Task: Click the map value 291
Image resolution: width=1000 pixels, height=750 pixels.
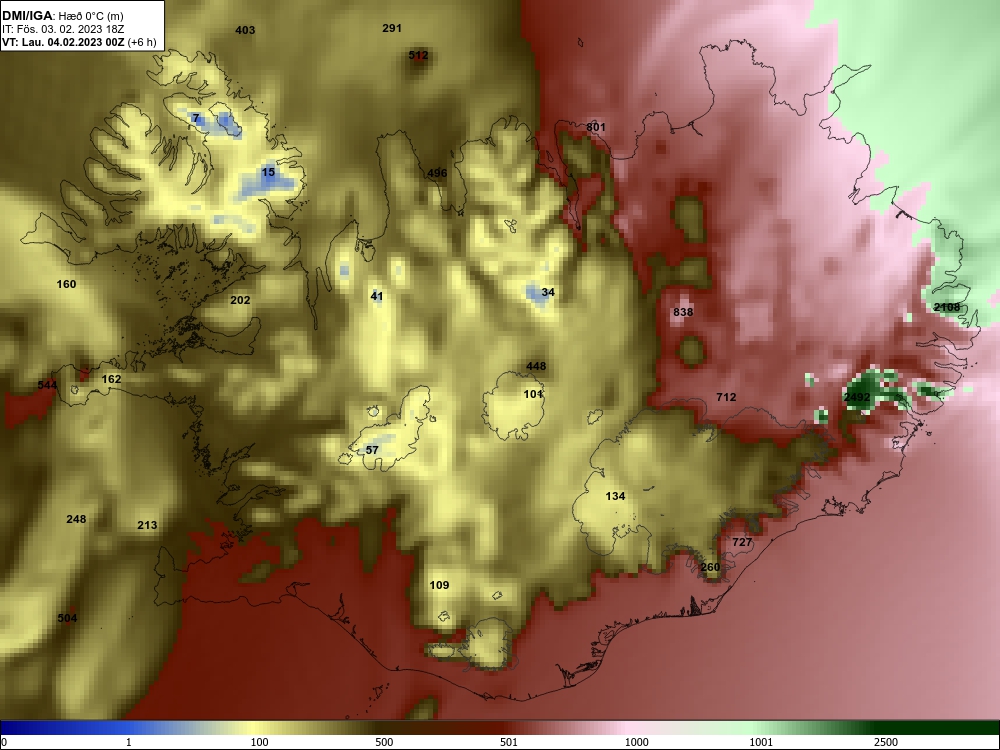Action: coord(392,28)
